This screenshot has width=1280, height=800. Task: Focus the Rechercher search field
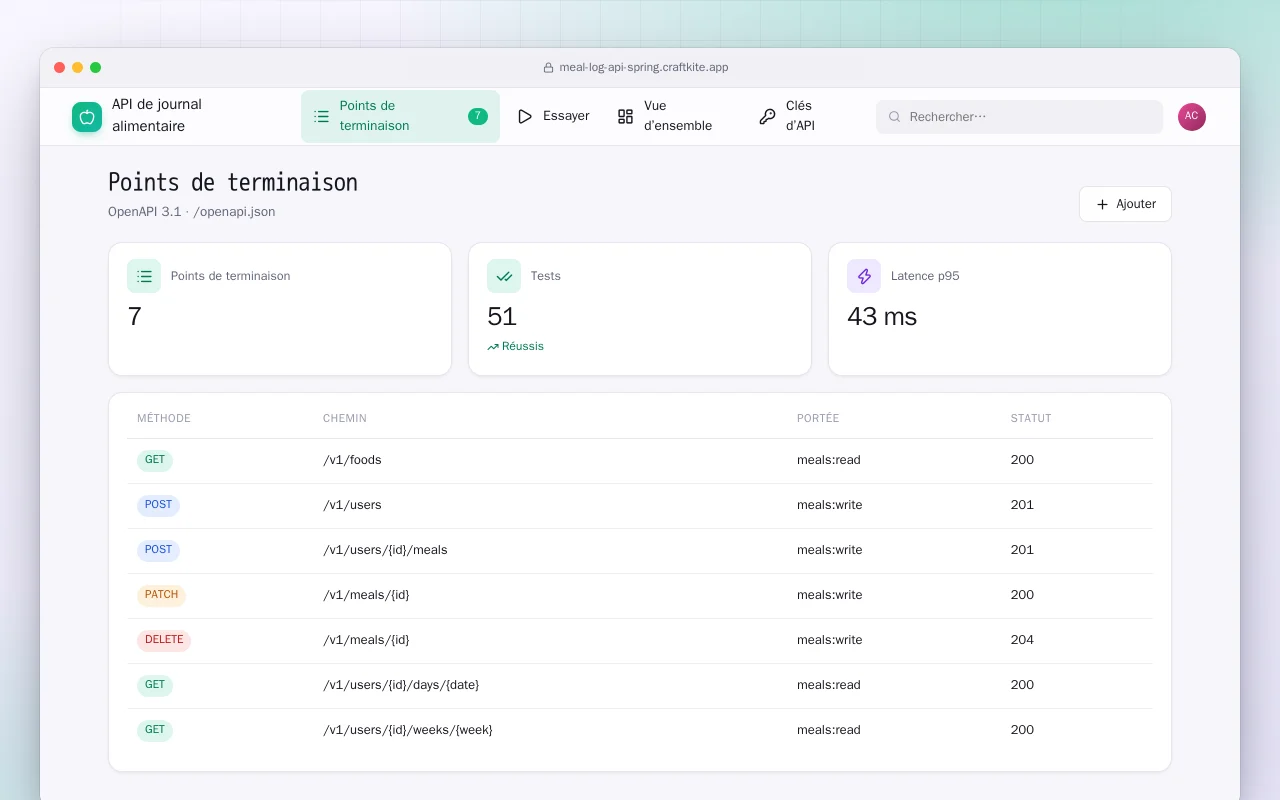pos(1019,117)
